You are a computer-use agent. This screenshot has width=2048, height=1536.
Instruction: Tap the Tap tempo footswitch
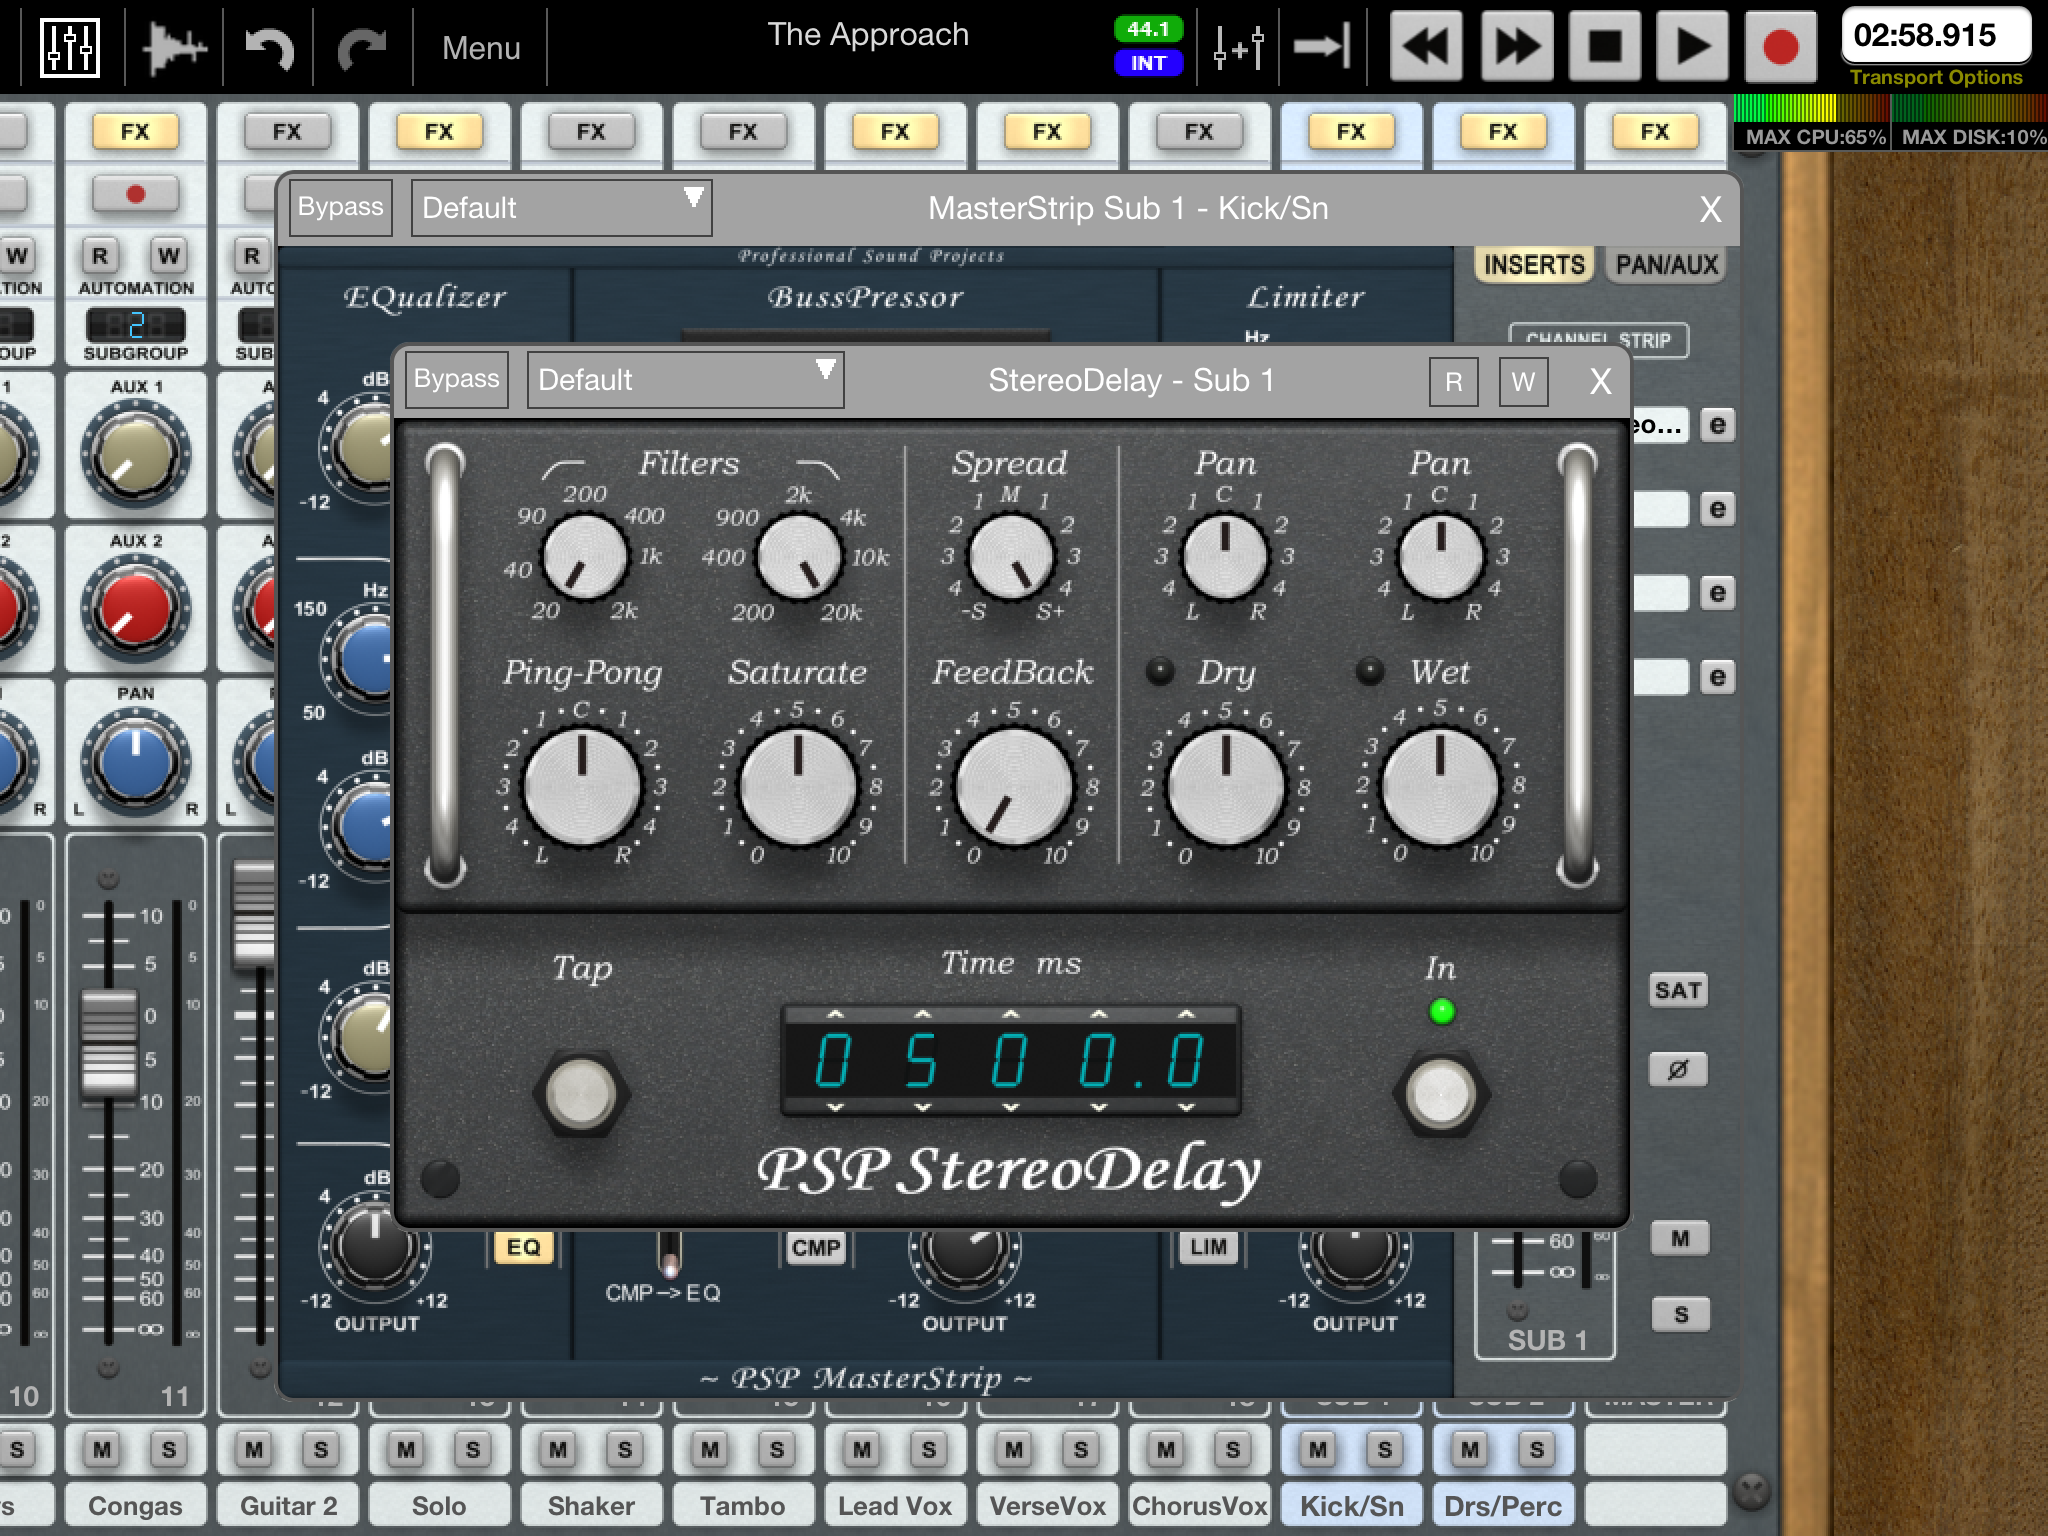point(582,1094)
